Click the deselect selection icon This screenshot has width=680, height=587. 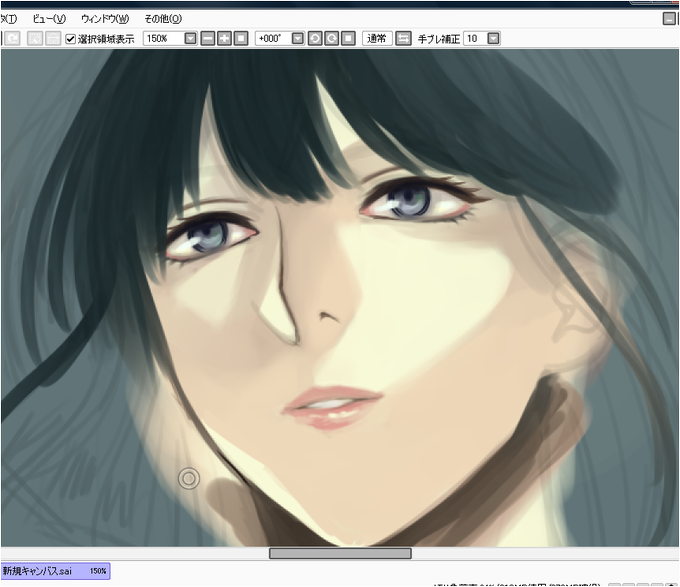(x=35, y=39)
